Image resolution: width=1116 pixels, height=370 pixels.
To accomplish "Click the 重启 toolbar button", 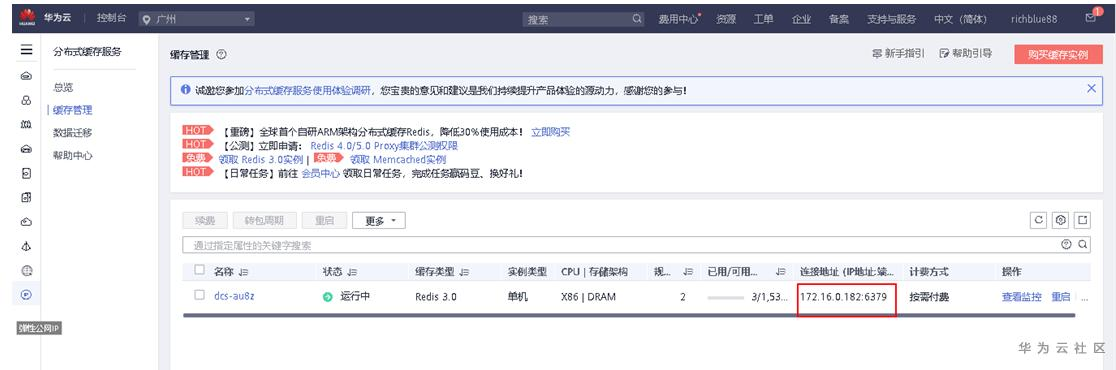I will coord(324,221).
